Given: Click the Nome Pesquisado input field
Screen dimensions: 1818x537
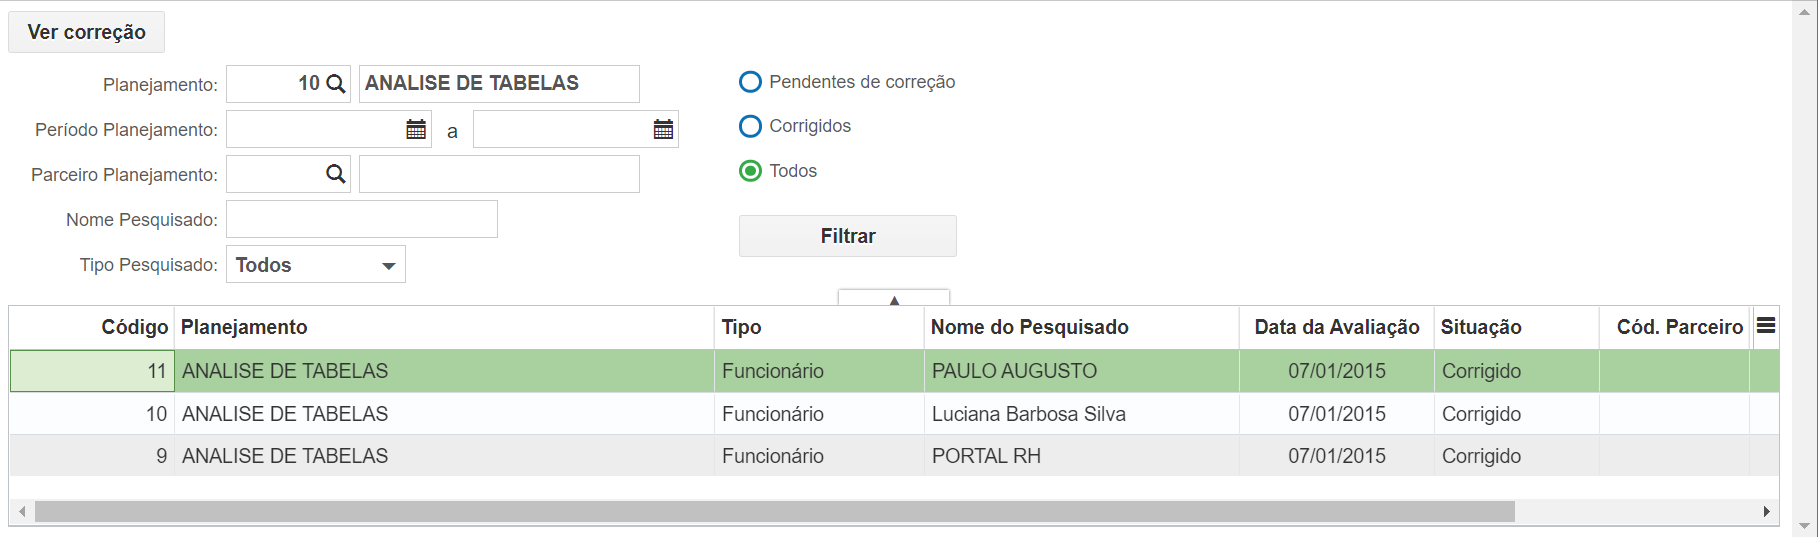Looking at the screenshot, I should 362,219.
